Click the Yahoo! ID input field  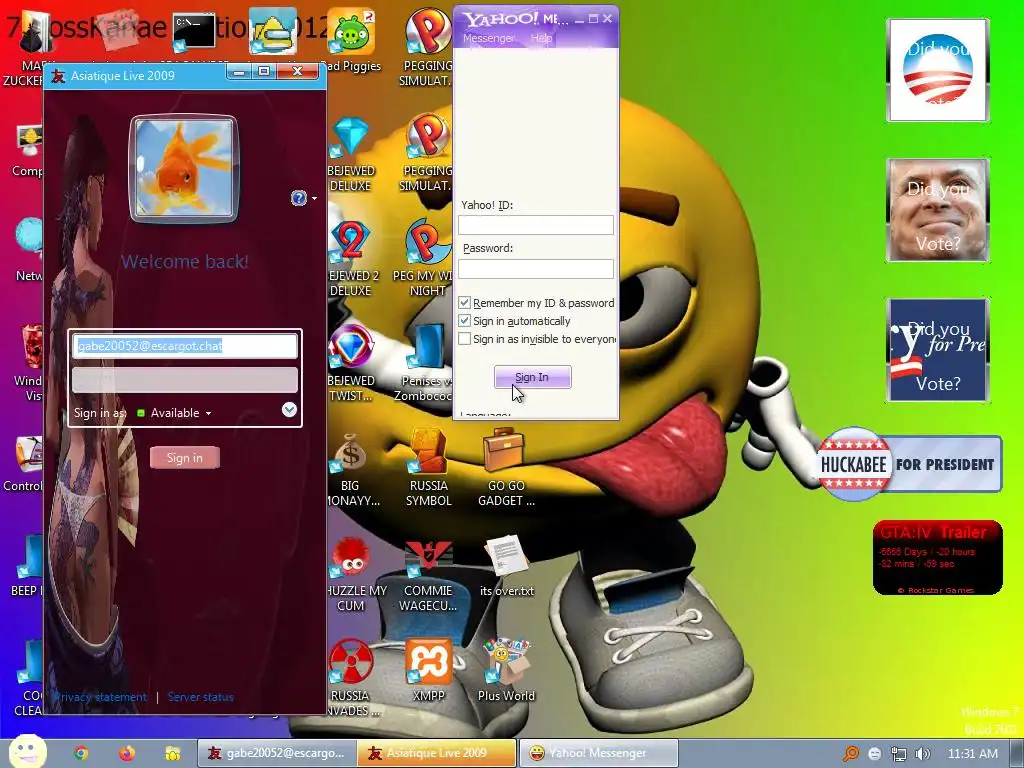coord(536,225)
